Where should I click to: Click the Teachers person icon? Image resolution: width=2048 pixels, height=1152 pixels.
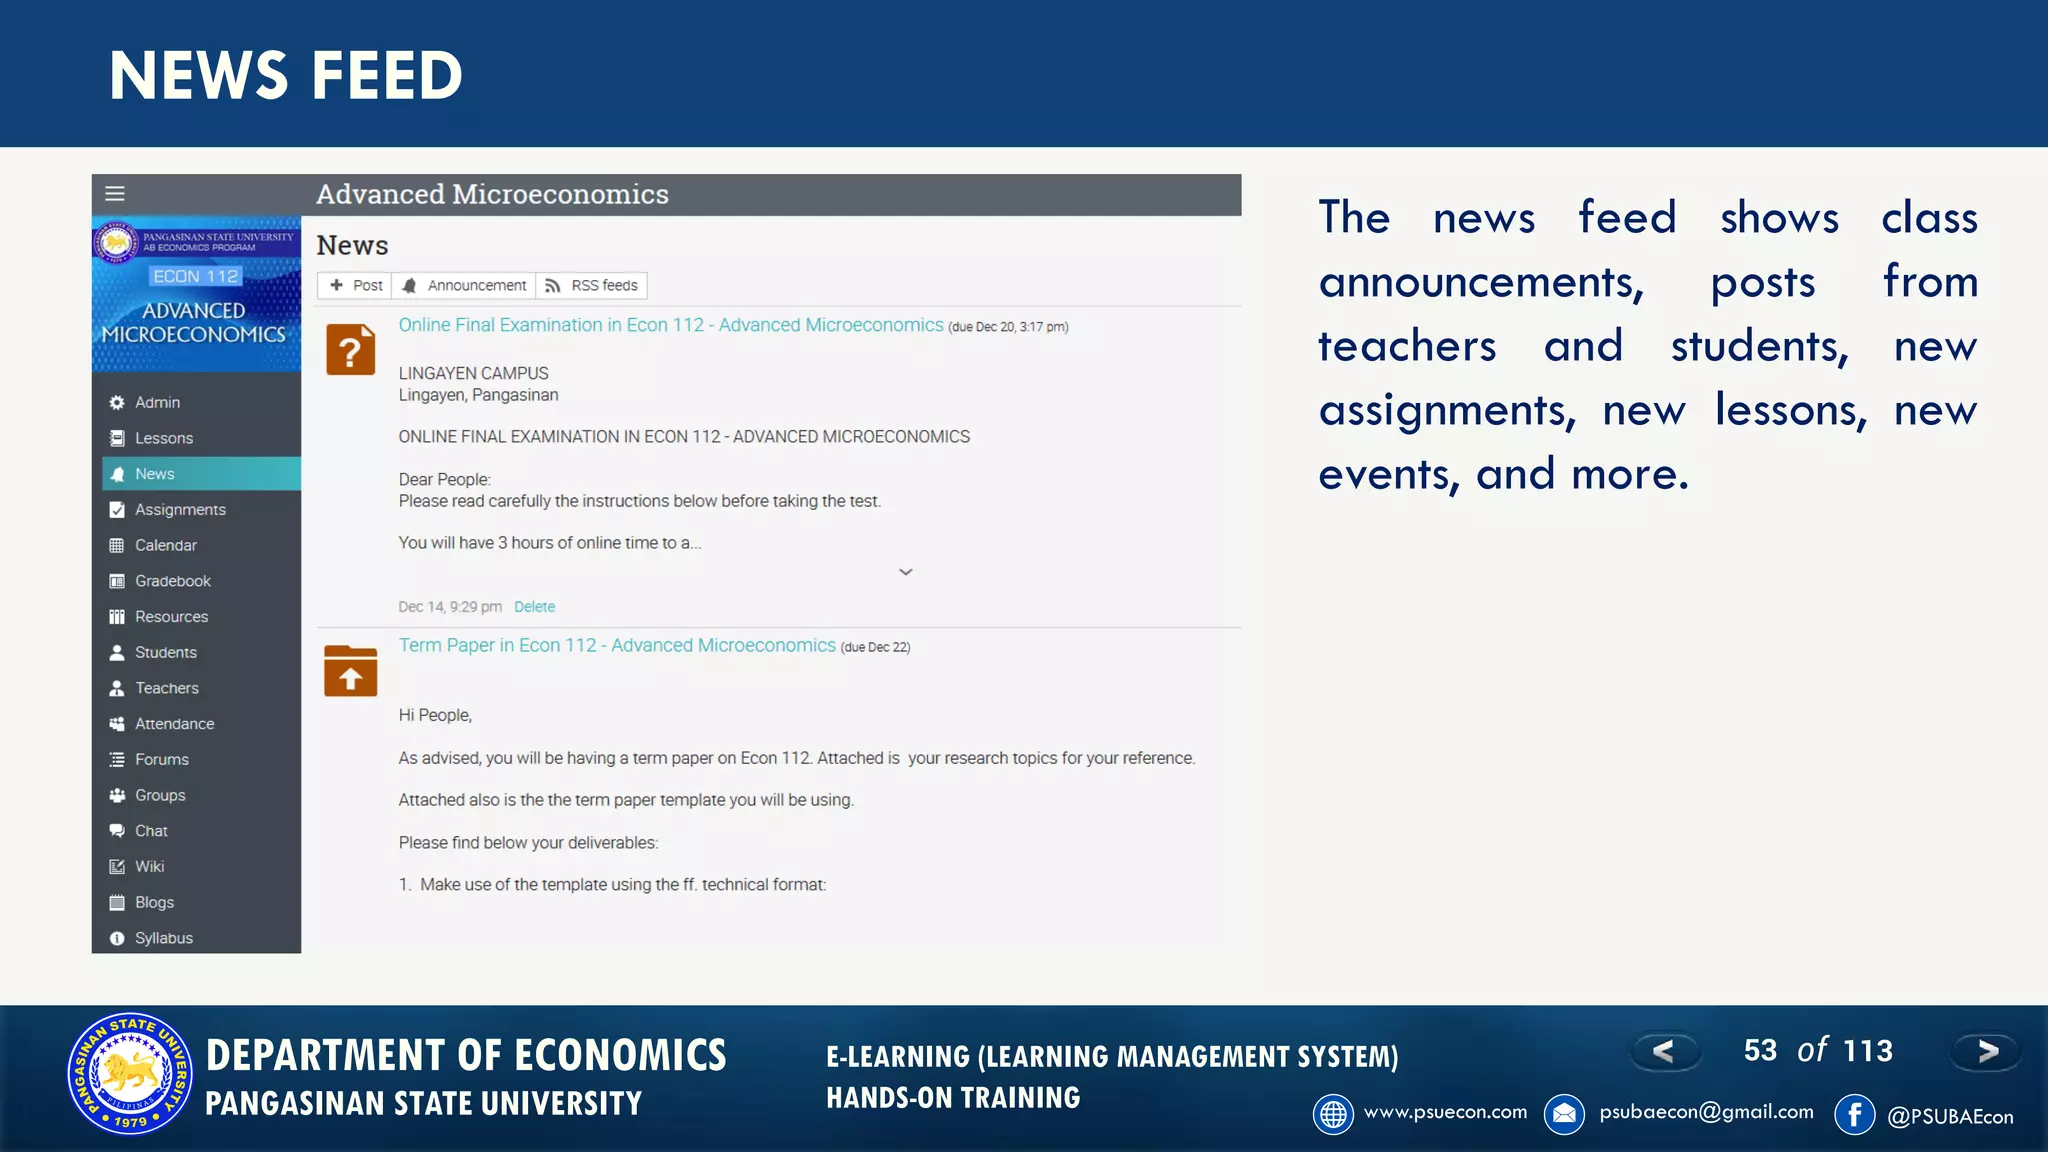tap(117, 688)
